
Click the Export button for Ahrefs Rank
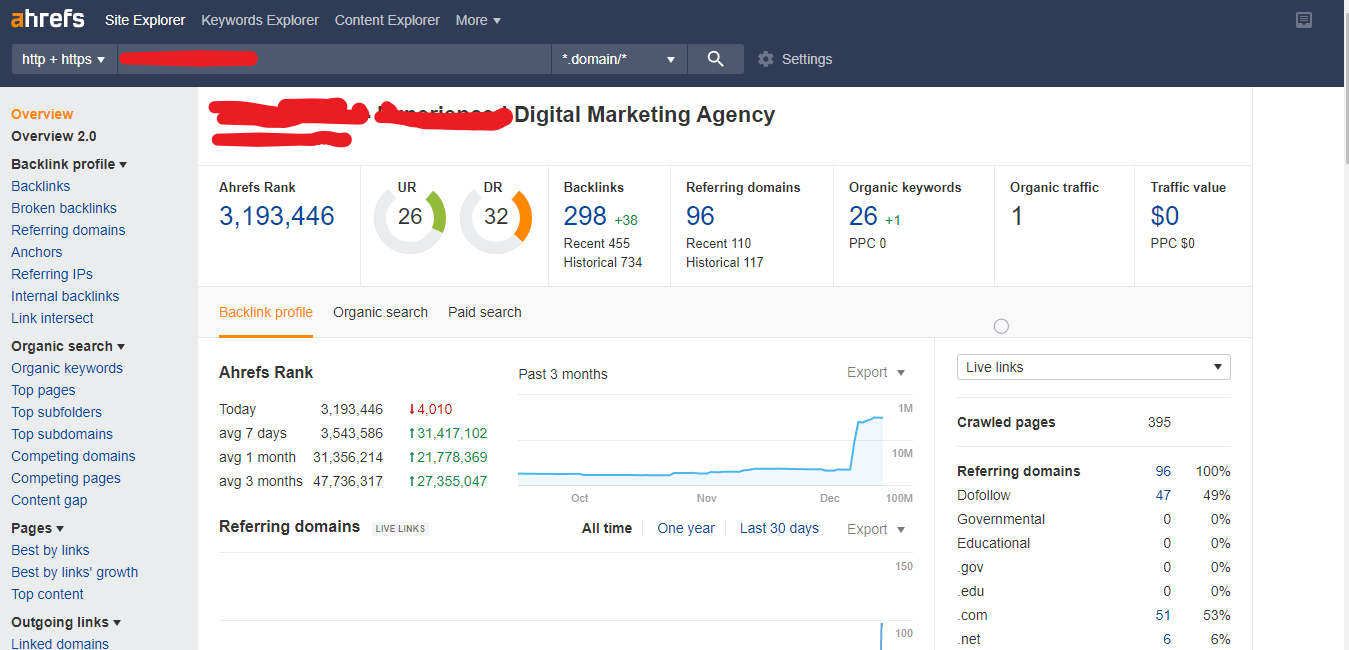(x=875, y=372)
